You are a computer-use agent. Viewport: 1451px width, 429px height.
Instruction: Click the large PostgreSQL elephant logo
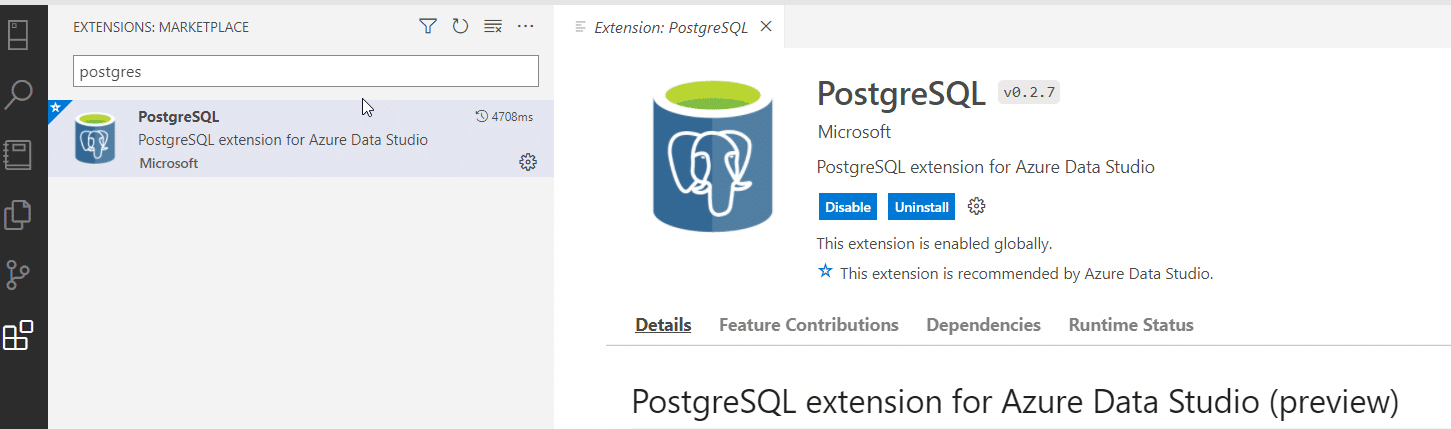coord(712,155)
